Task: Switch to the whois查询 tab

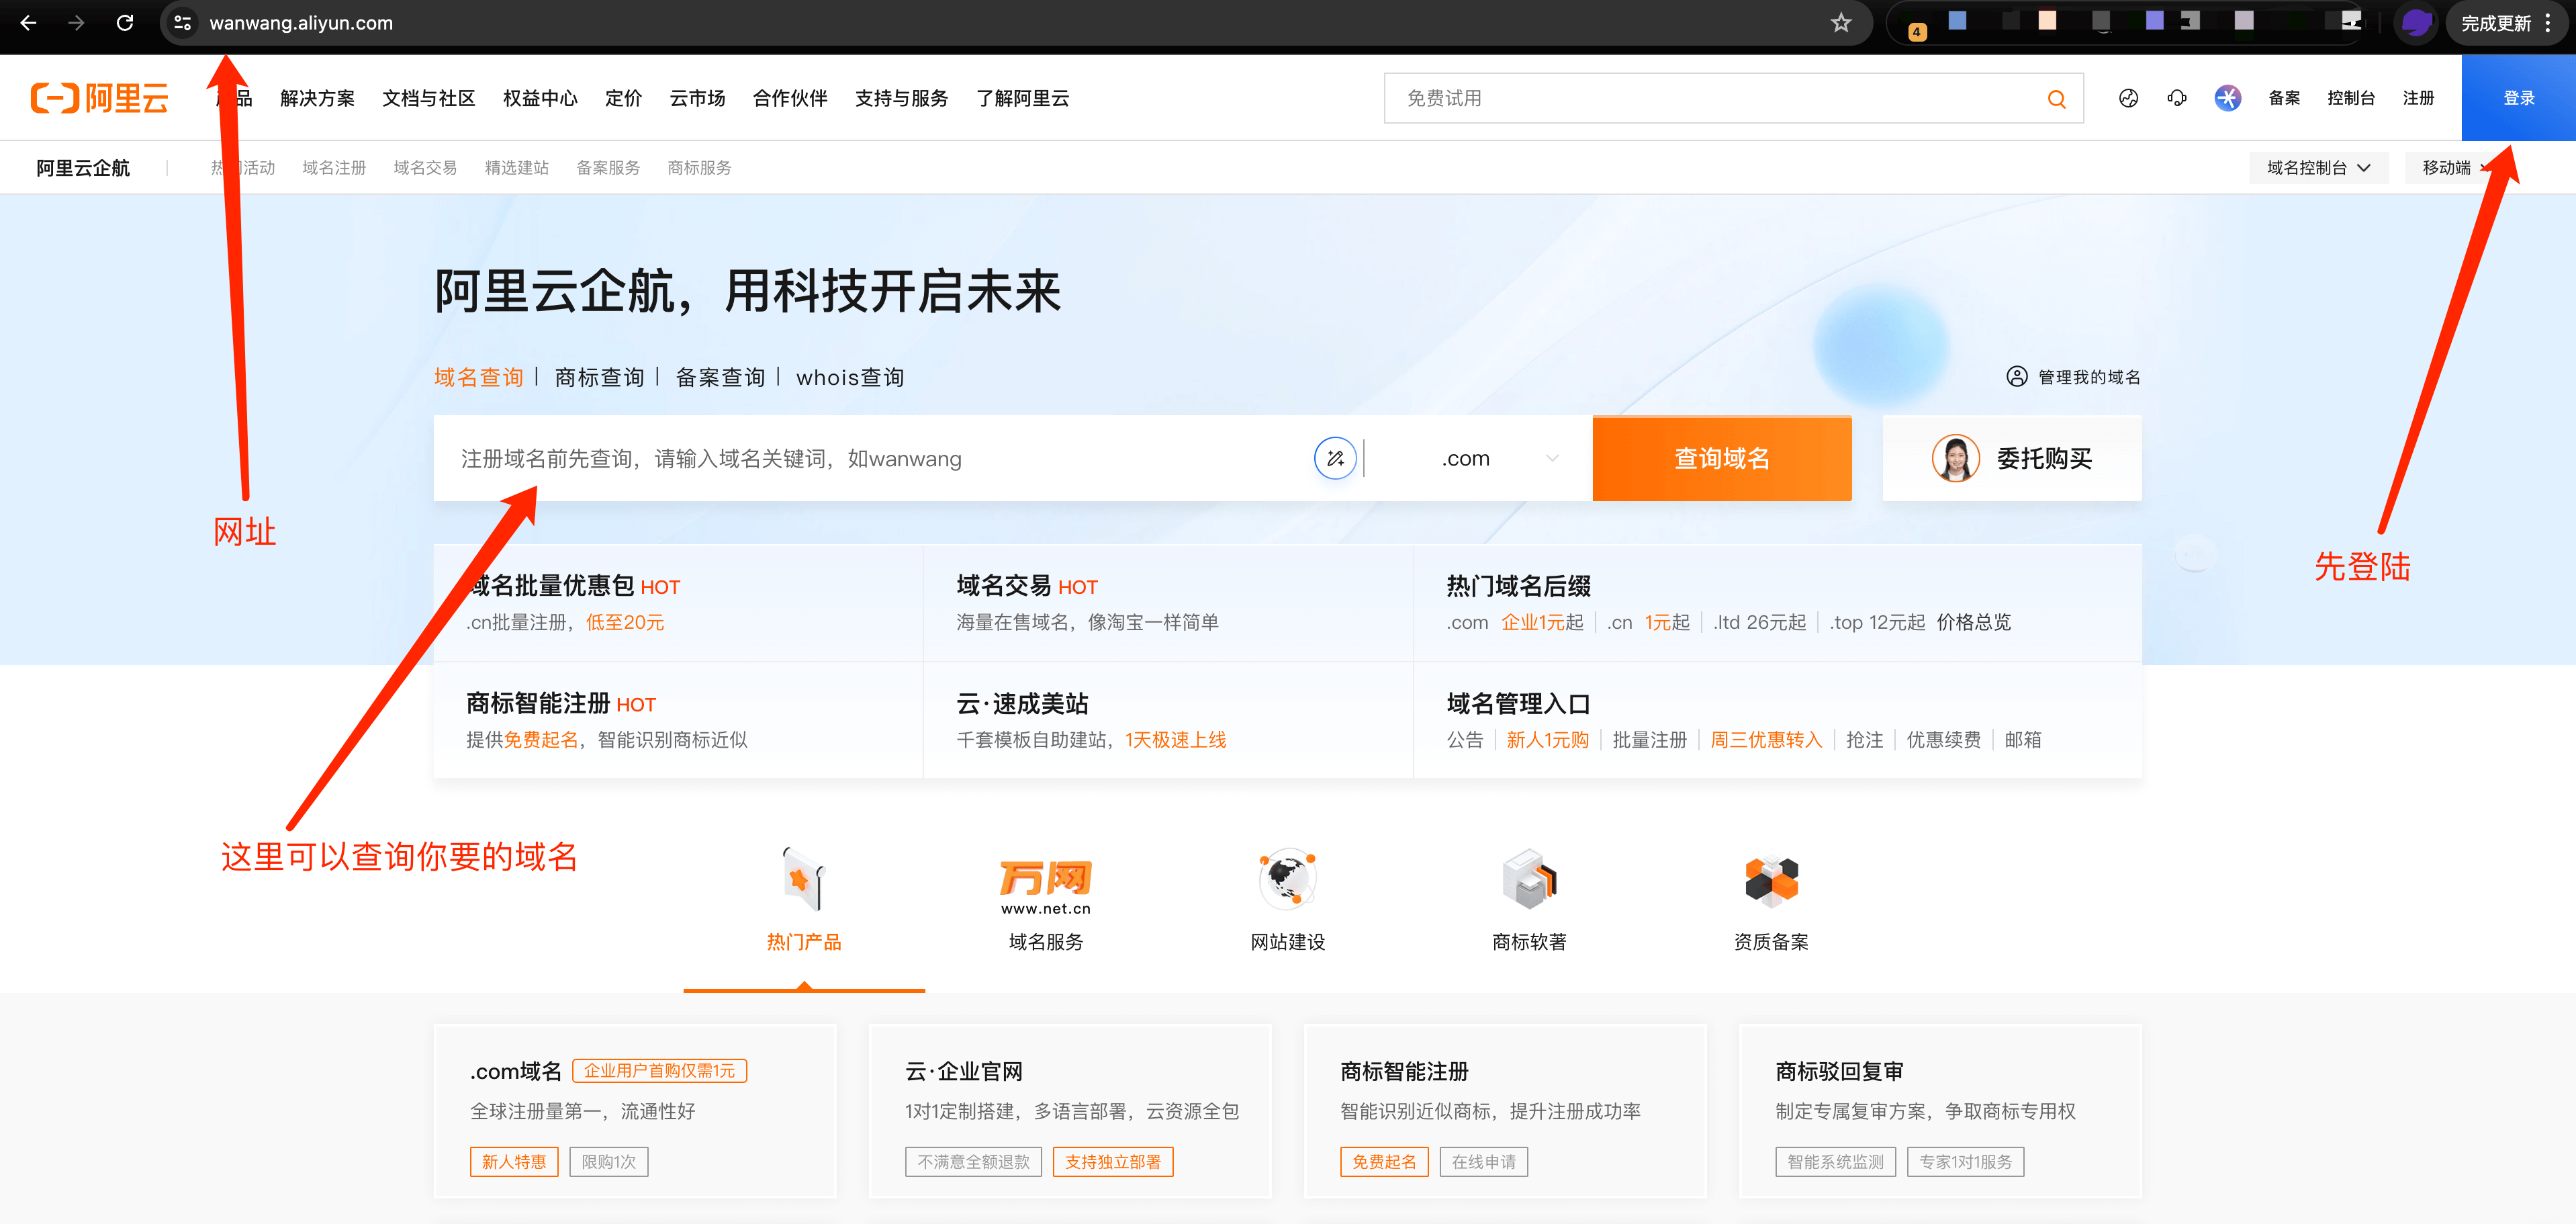Action: point(850,377)
